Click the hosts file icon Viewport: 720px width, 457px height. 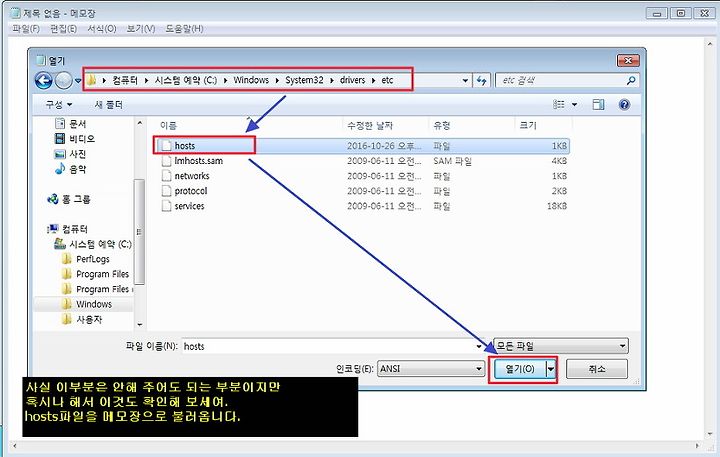click(x=167, y=146)
